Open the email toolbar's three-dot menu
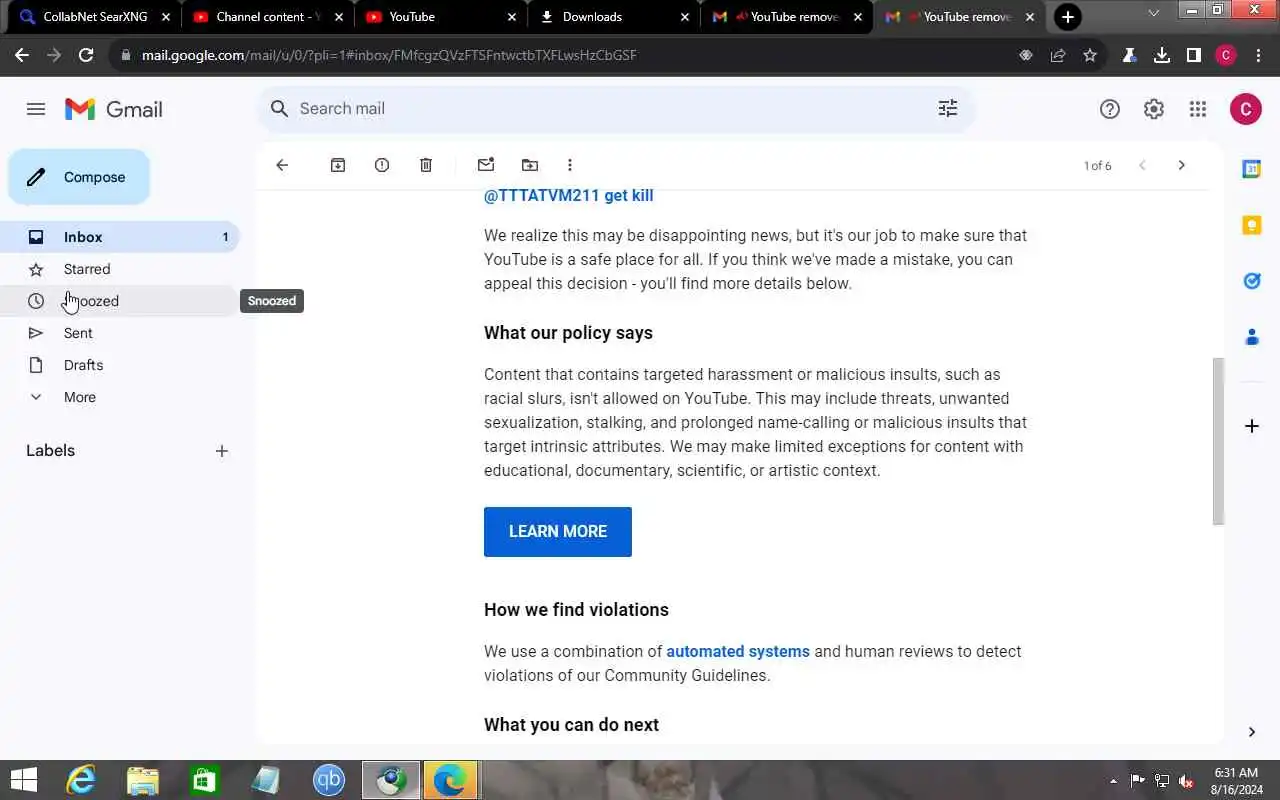 click(570, 165)
